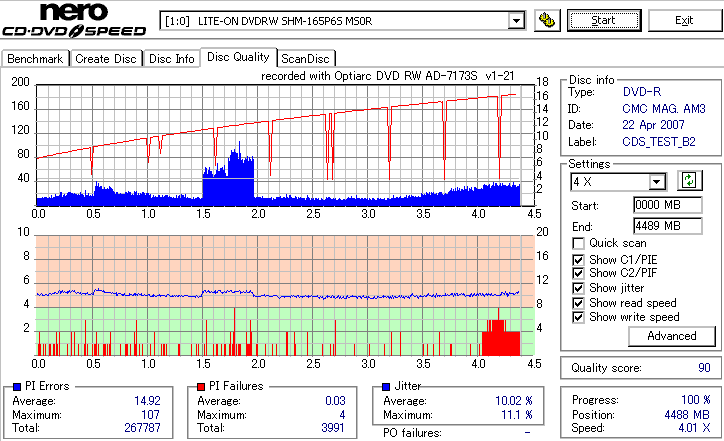Toggle the Show read speed checkbox
724x441 pixels.
(578, 303)
